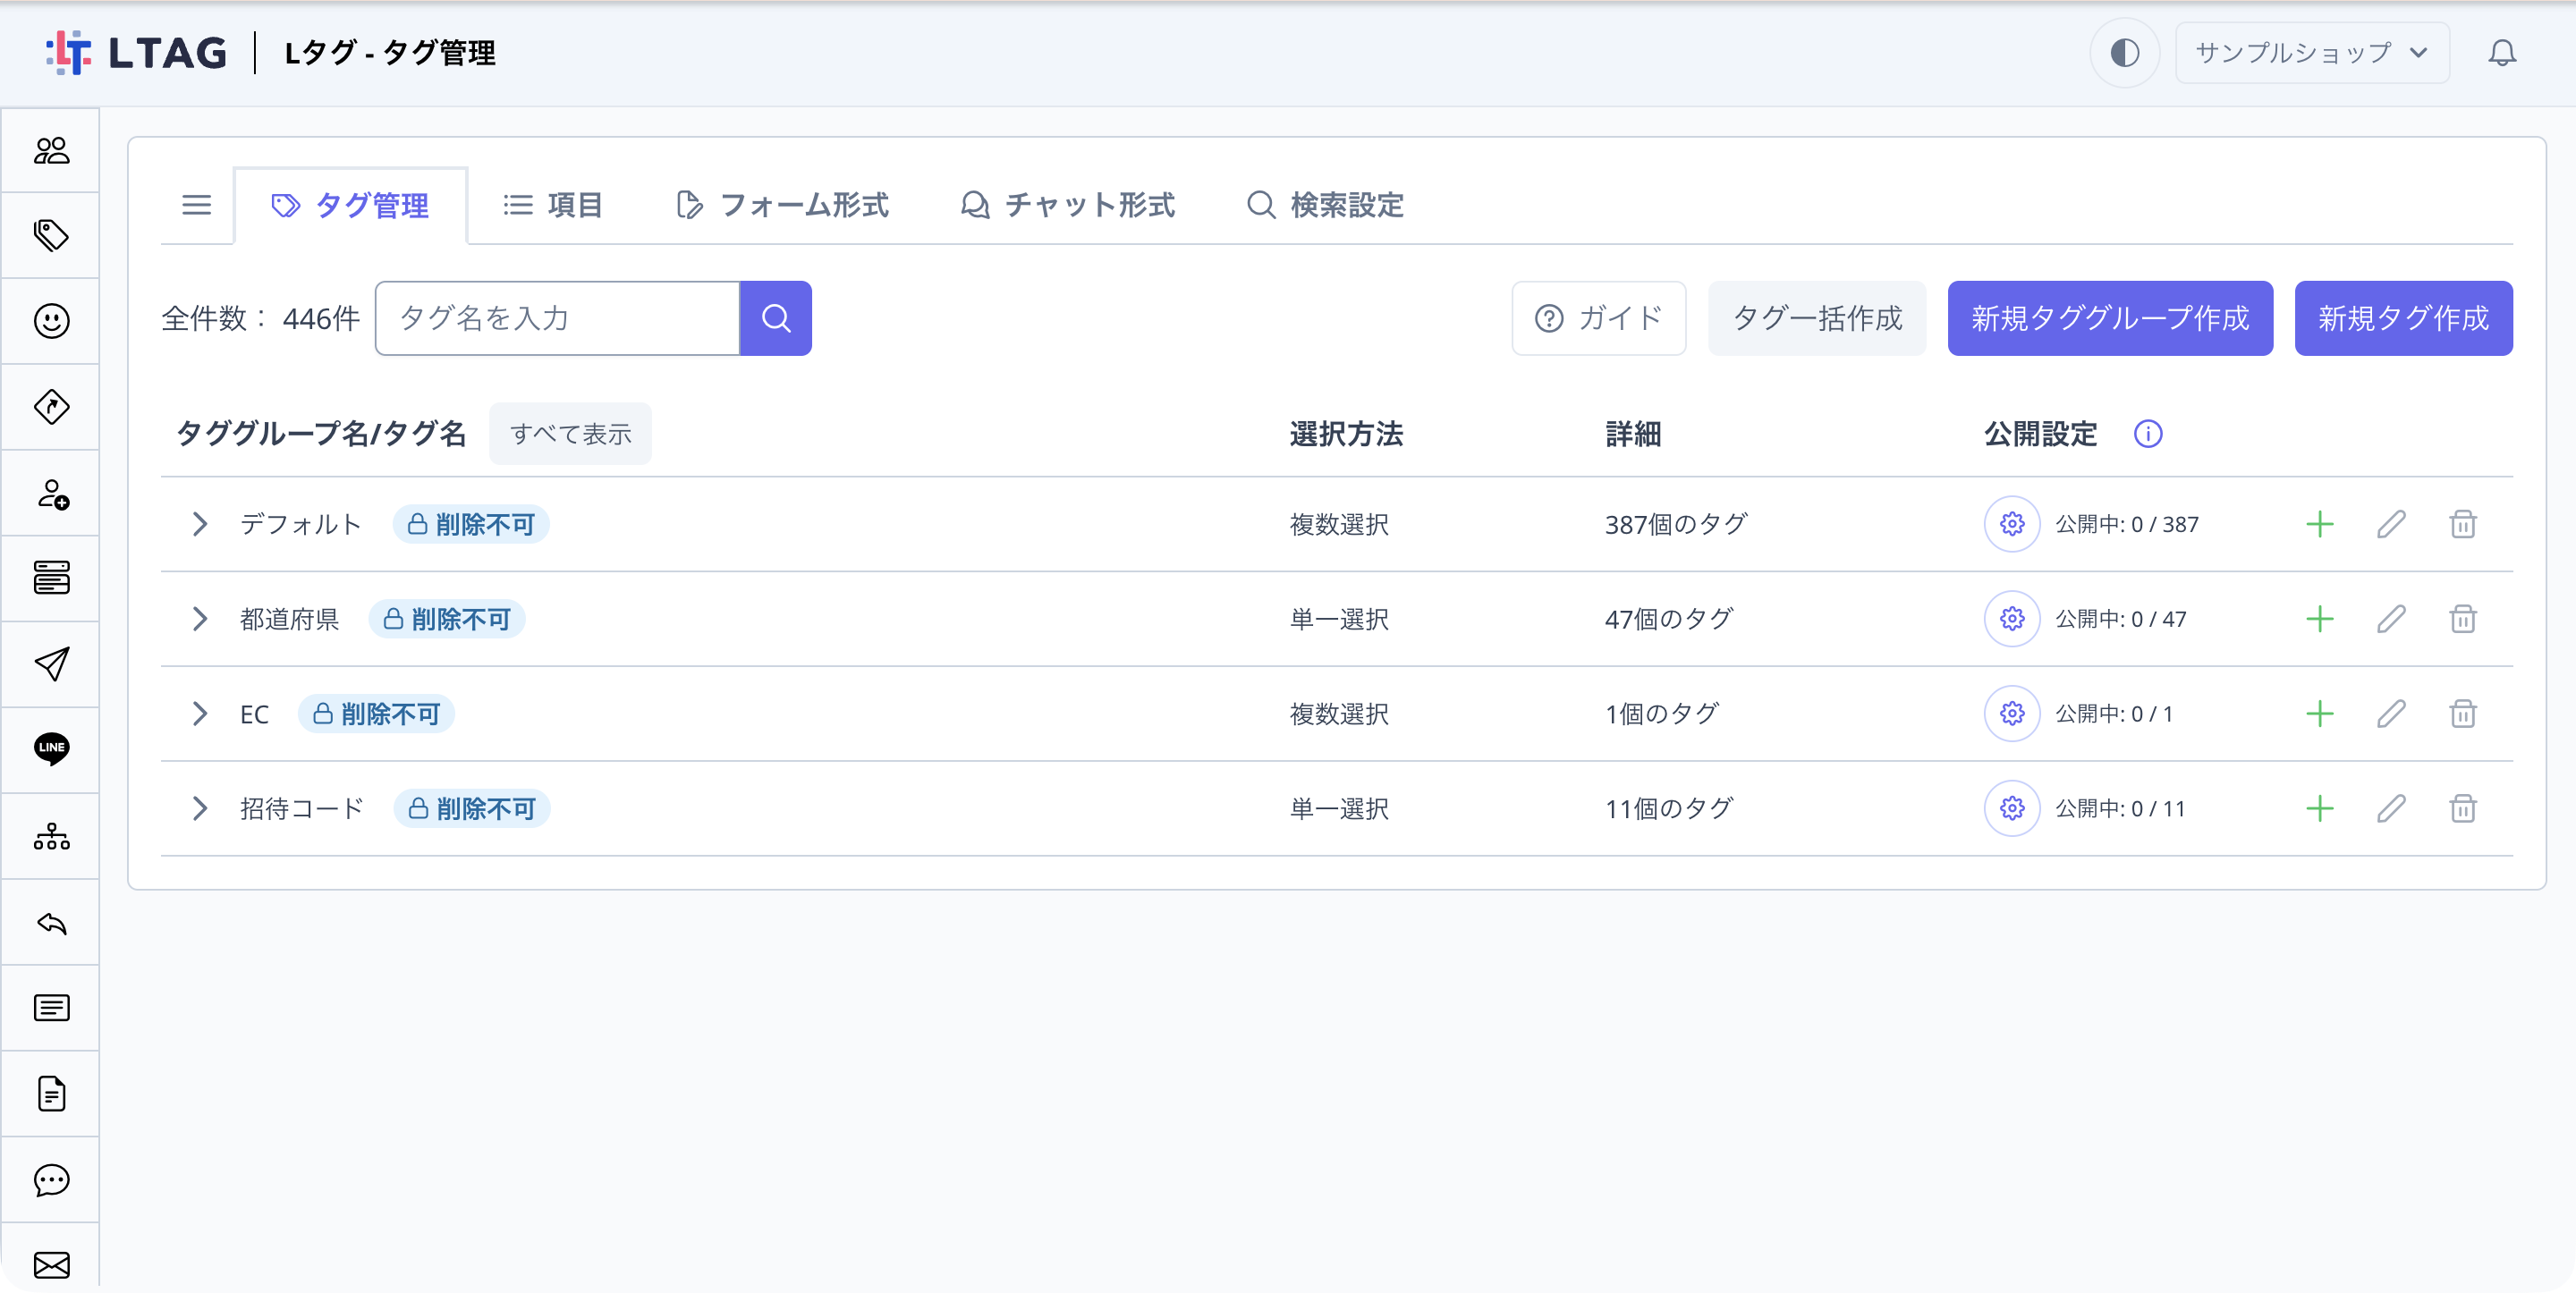The width and height of the screenshot is (2576, 1293).
Task: Click 新規タググループ作成 button
Action: click(2110, 318)
